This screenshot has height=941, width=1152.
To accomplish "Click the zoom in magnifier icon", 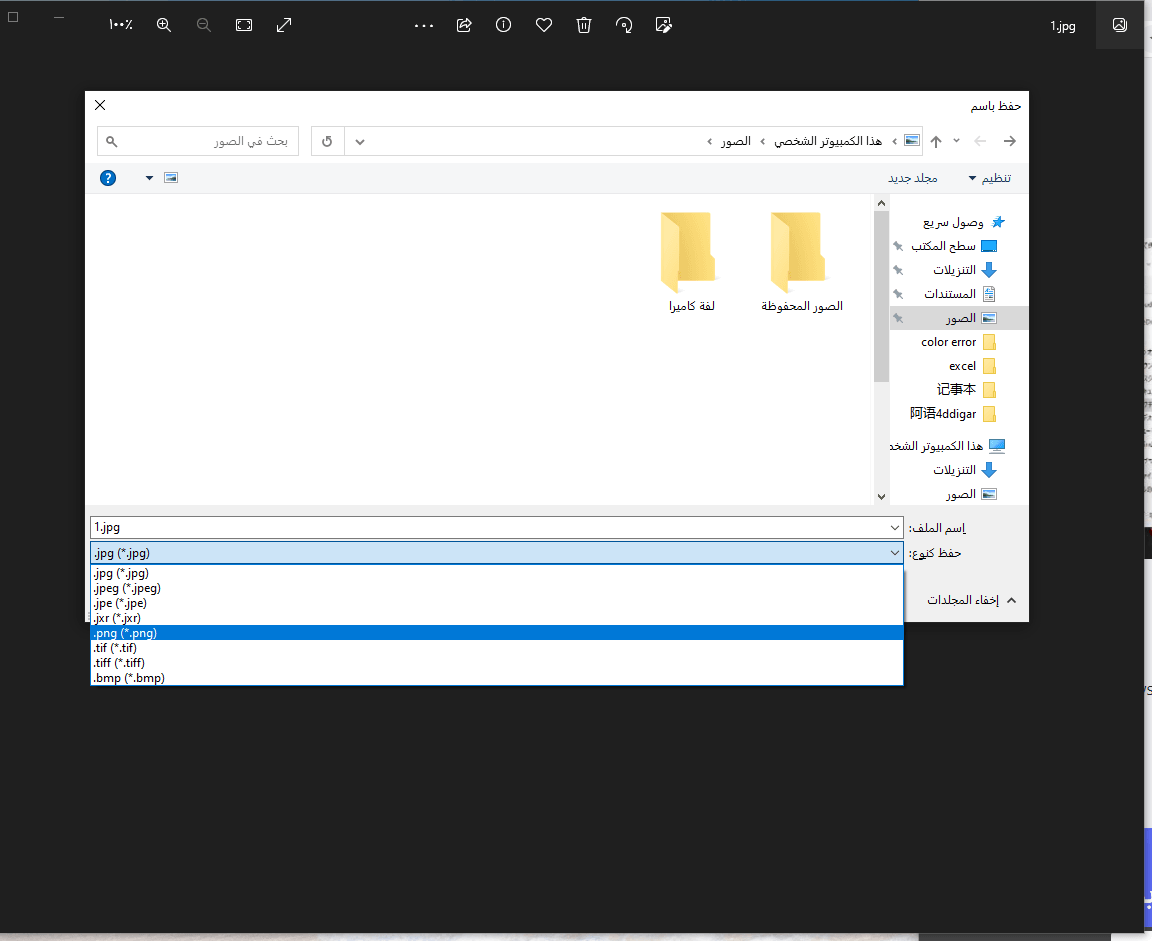I will click(x=164, y=25).
